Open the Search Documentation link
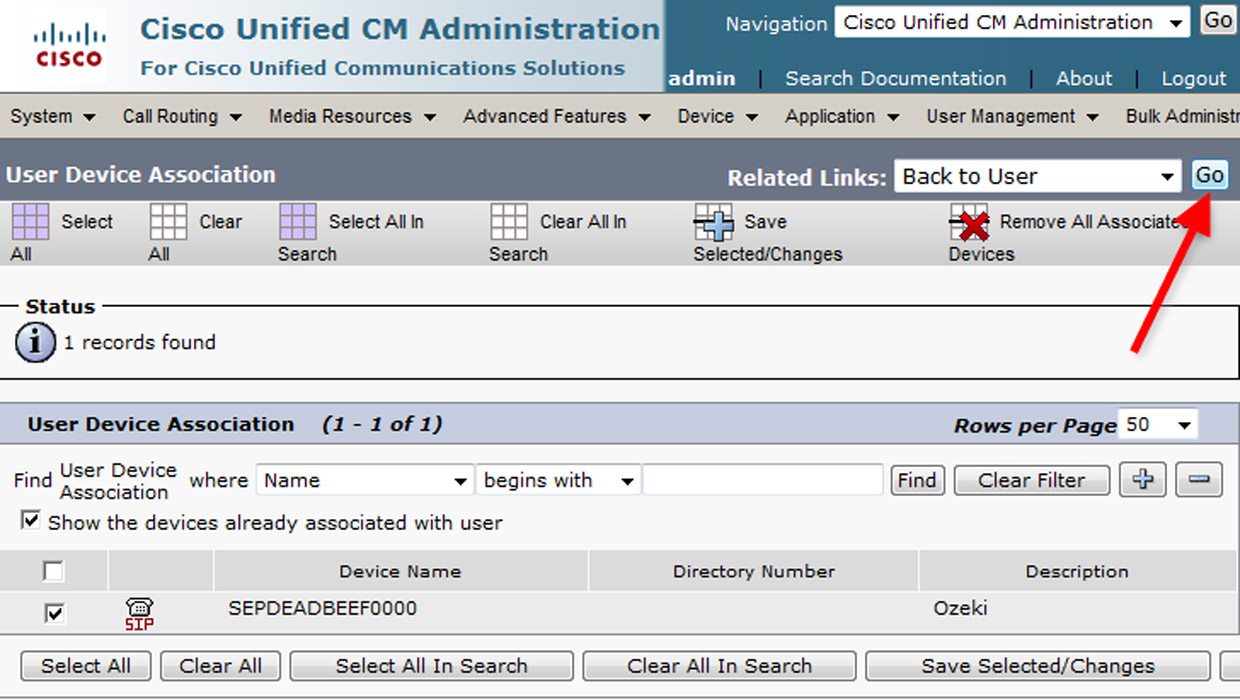1240x700 pixels. click(896, 78)
